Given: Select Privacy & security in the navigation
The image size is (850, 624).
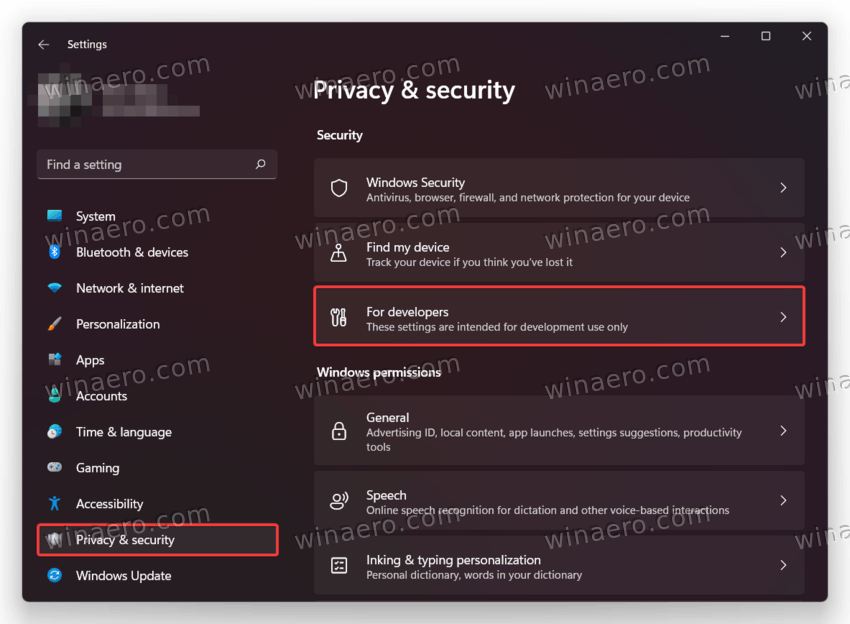Looking at the screenshot, I should [x=122, y=540].
